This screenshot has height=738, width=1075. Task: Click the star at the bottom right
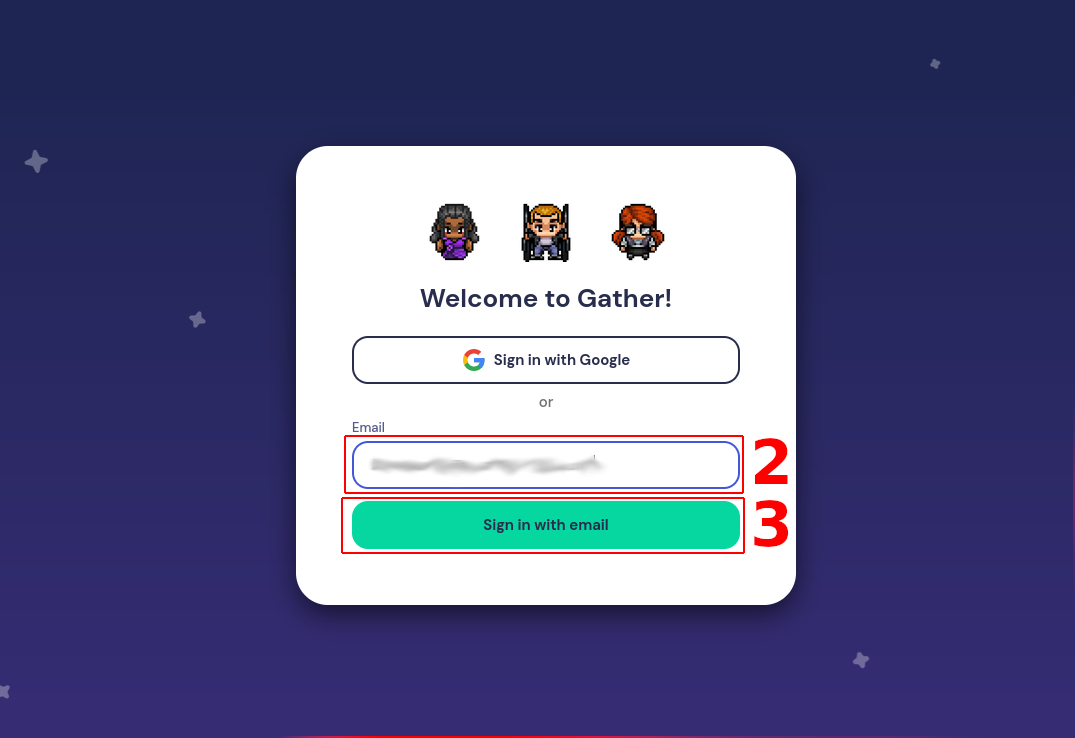[861, 660]
